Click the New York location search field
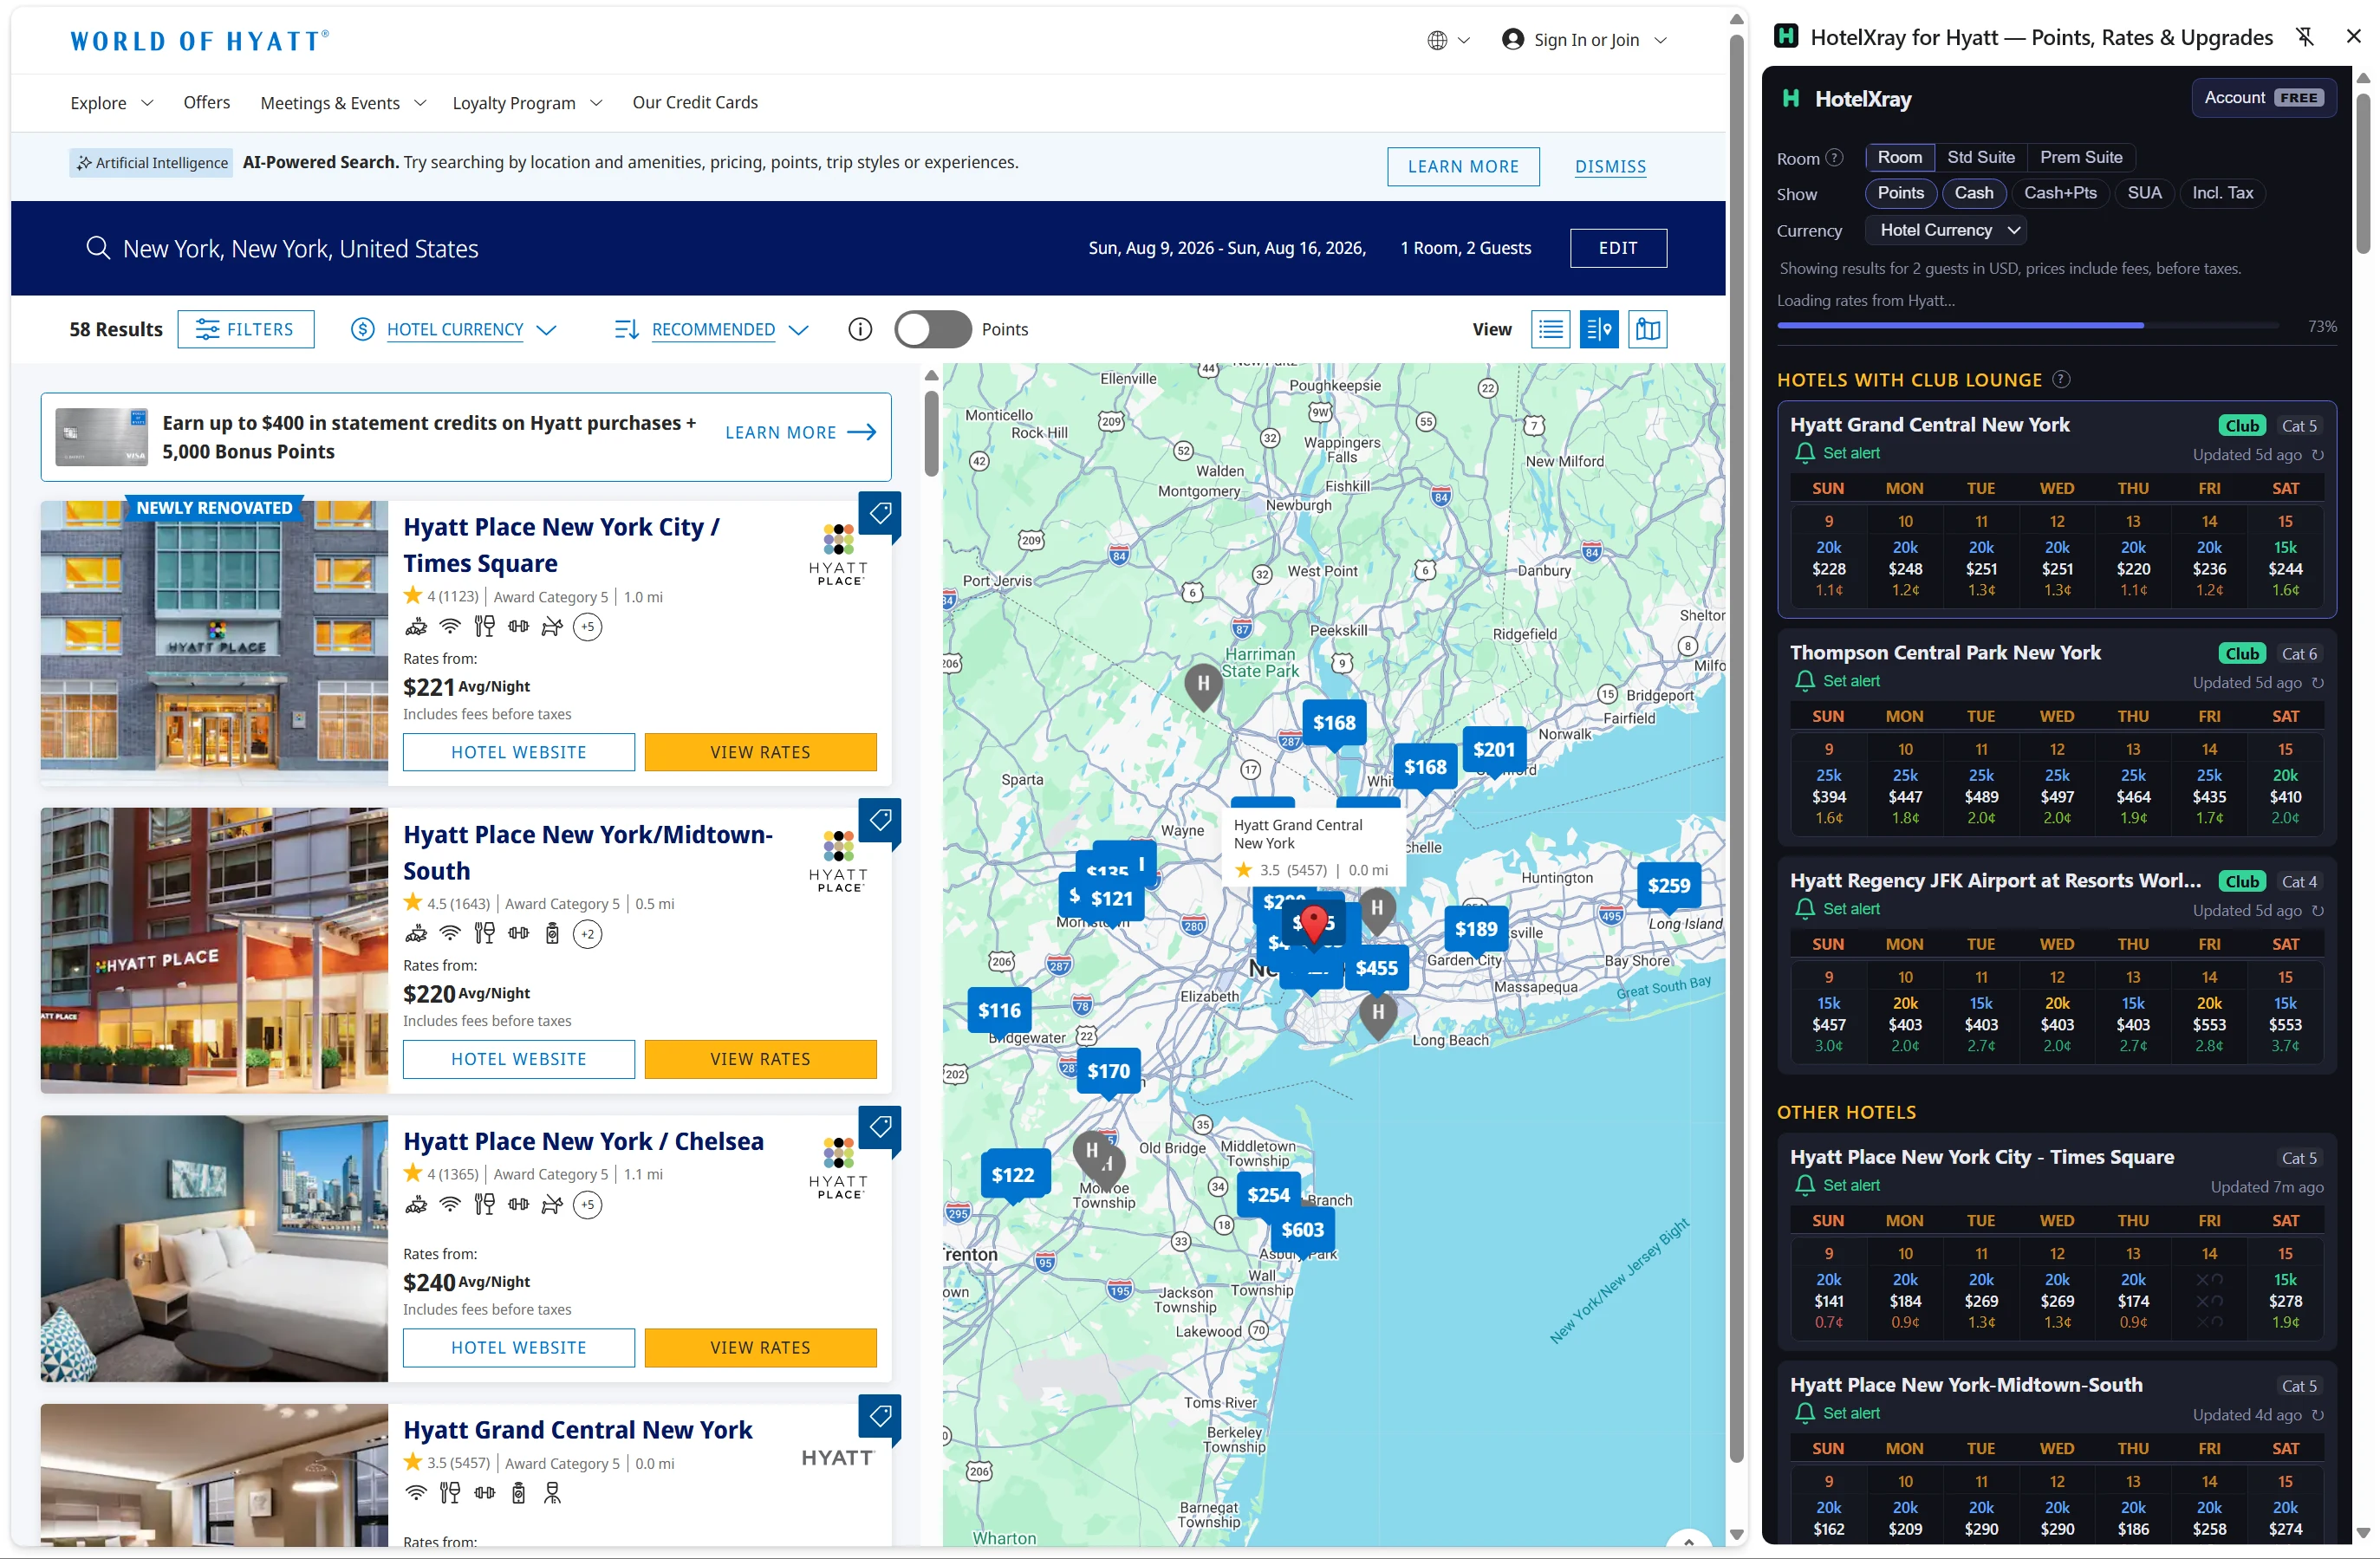Screen dimensions: 2380x1559 (x=300, y=249)
